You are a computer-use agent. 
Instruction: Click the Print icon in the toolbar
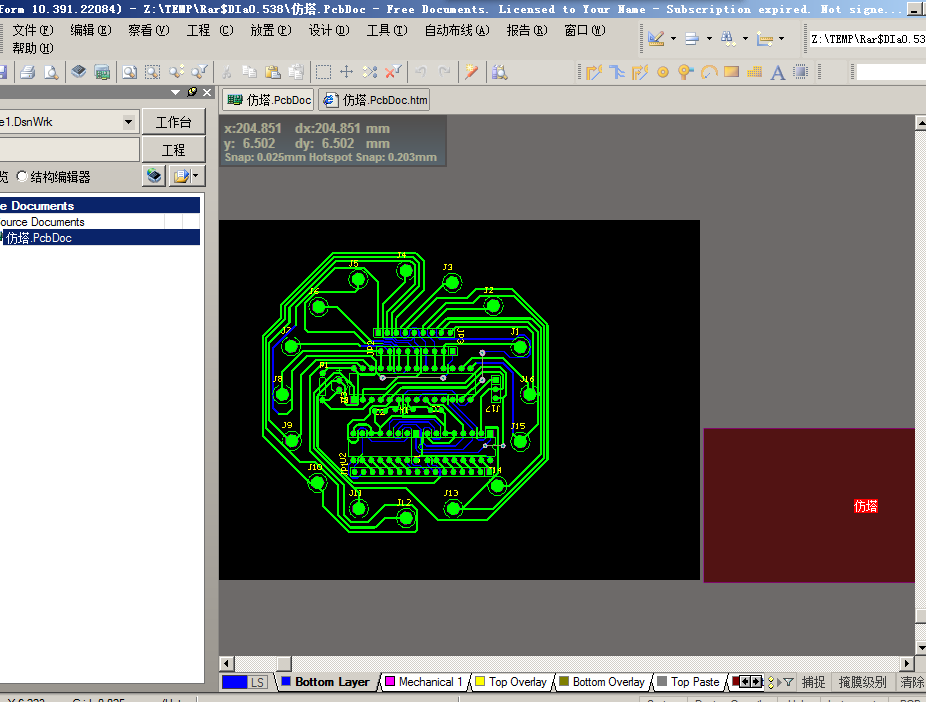point(27,72)
